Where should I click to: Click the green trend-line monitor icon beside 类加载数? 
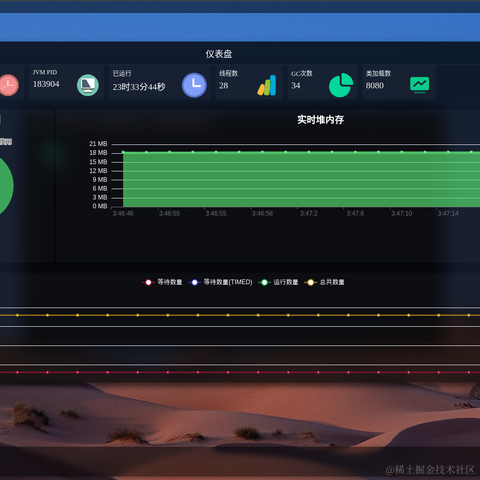point(420,85)
